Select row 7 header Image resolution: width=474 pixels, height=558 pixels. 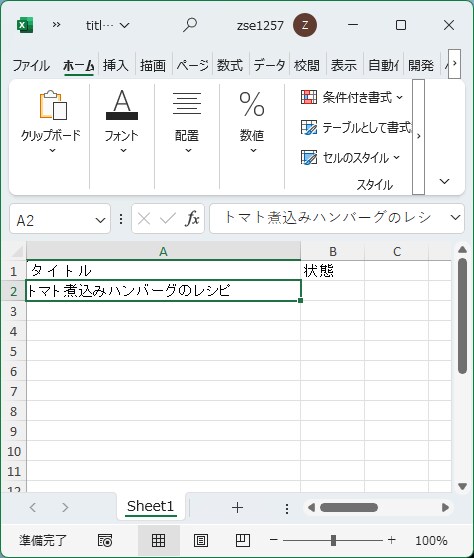14,391
